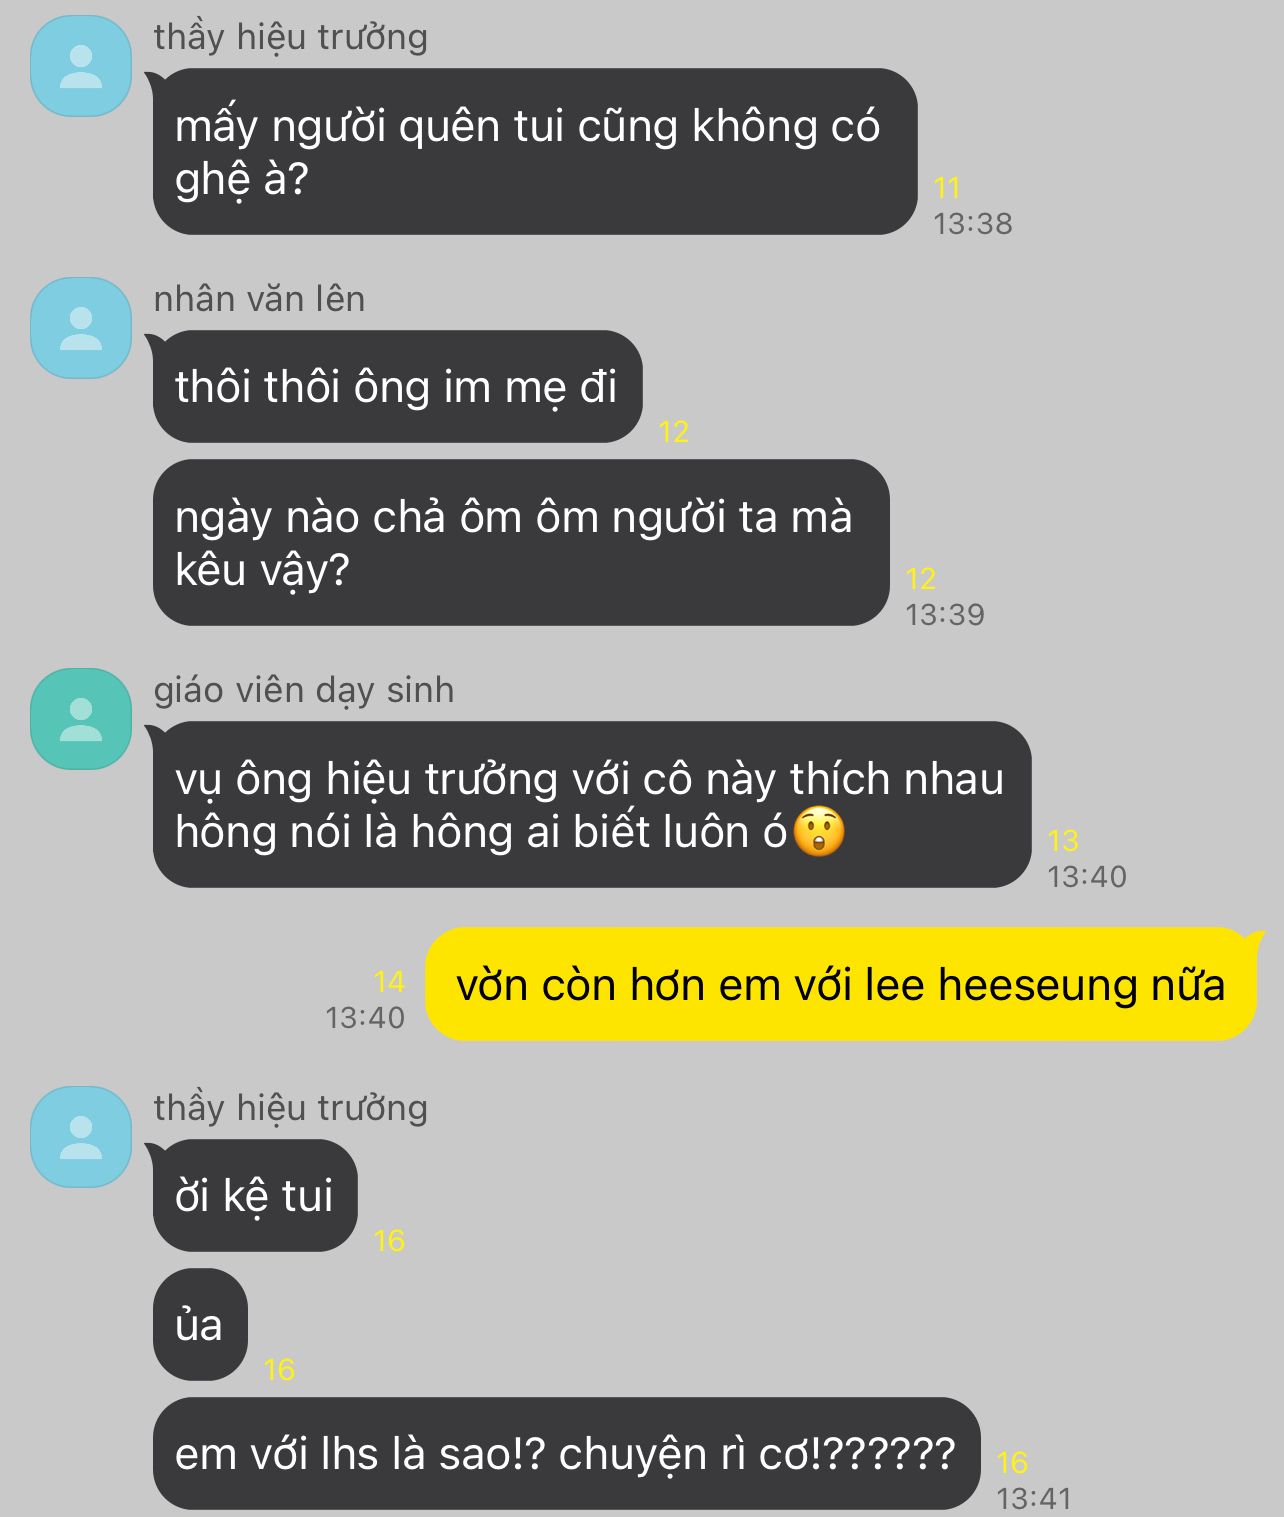Tap the sender name 'nhân văn lên'
The width and height of the screenshot is (1284, 1517).
pyautogui.click(x=259, y=299)
